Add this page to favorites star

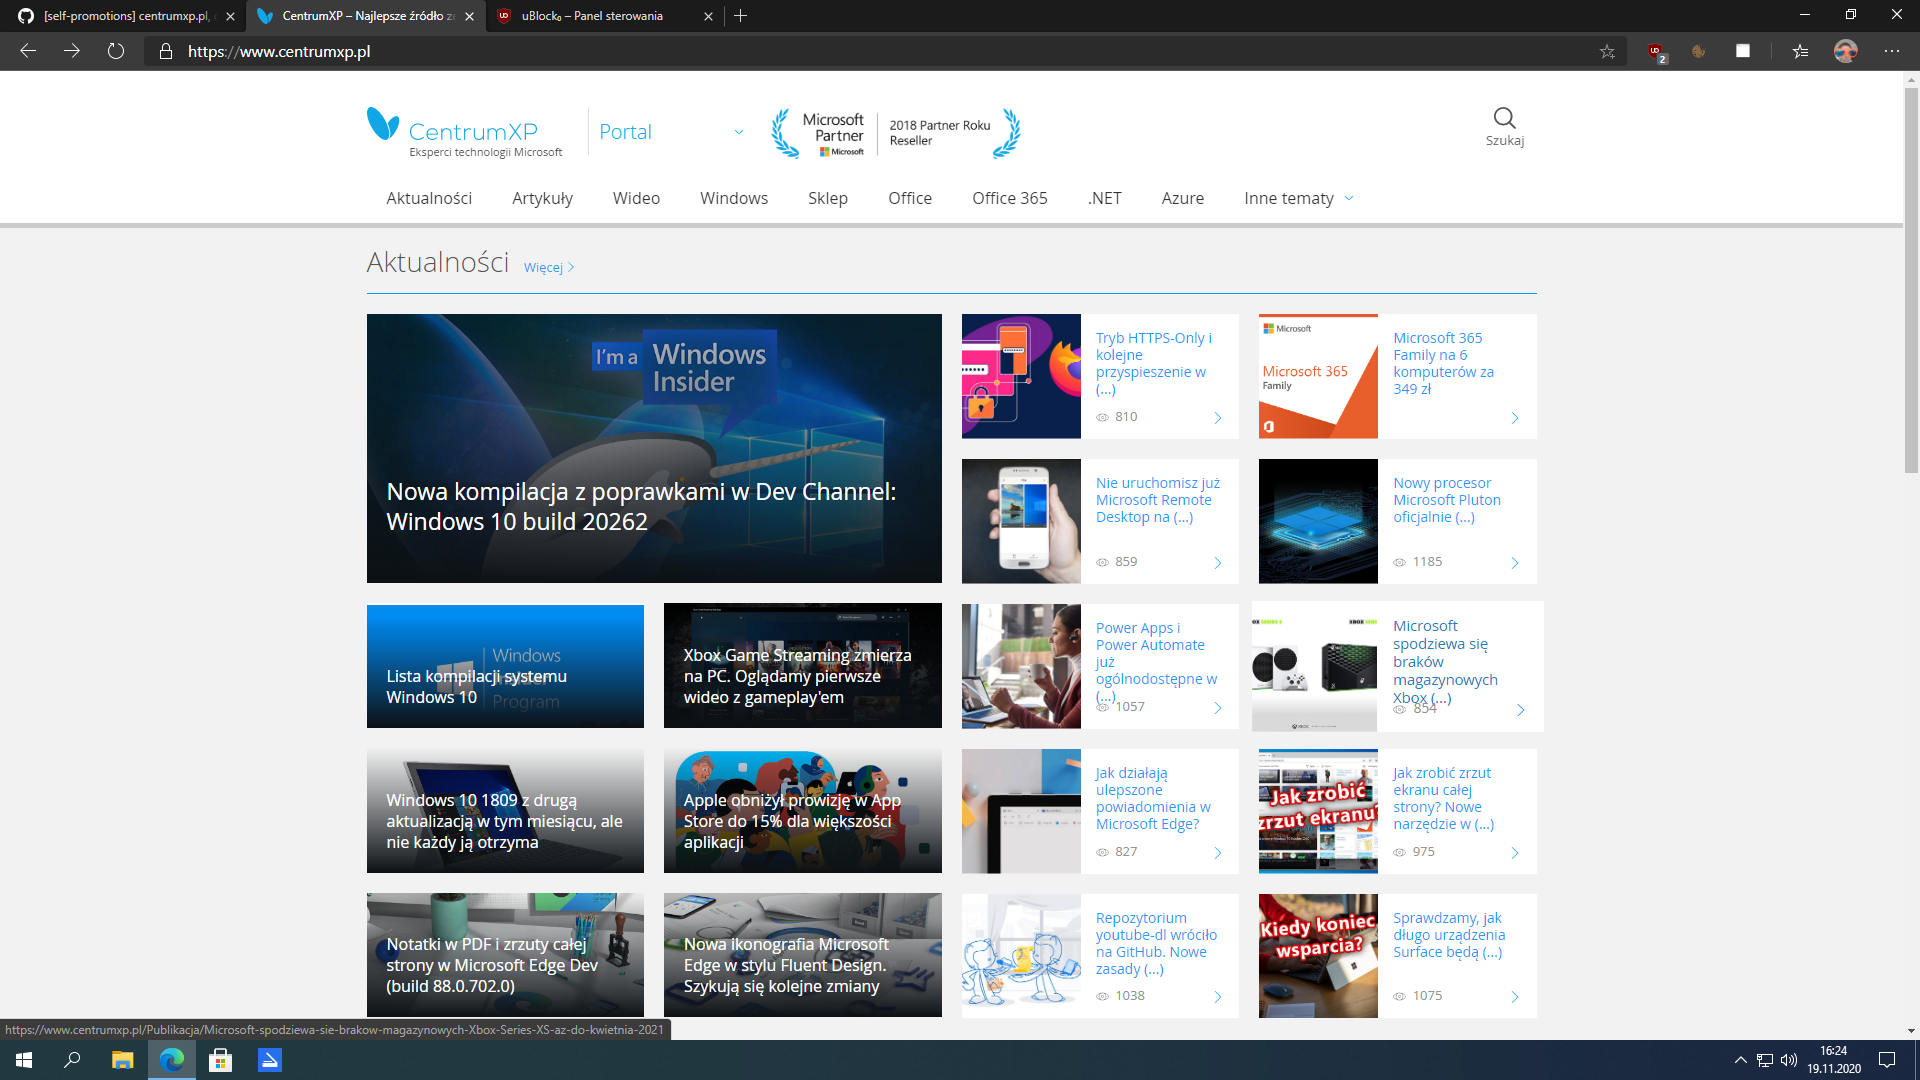point(1607,51)
